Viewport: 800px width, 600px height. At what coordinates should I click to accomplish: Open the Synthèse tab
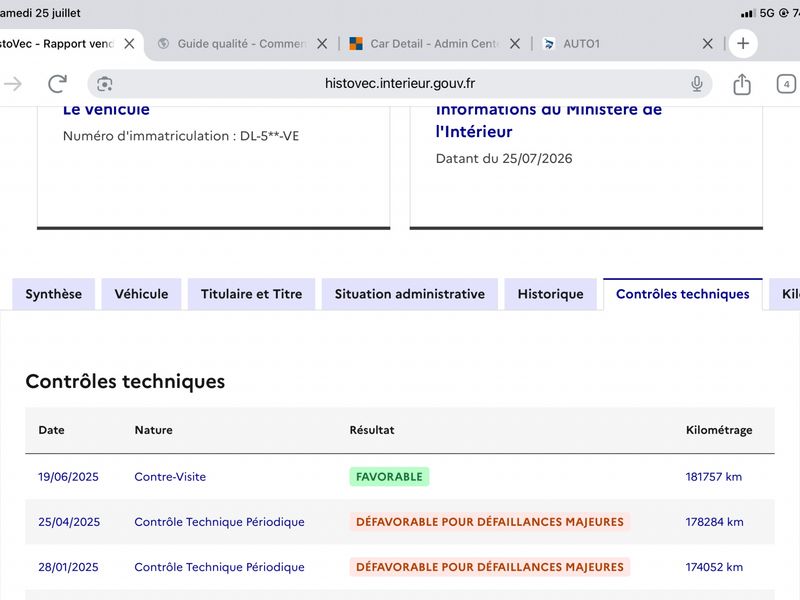54,294
